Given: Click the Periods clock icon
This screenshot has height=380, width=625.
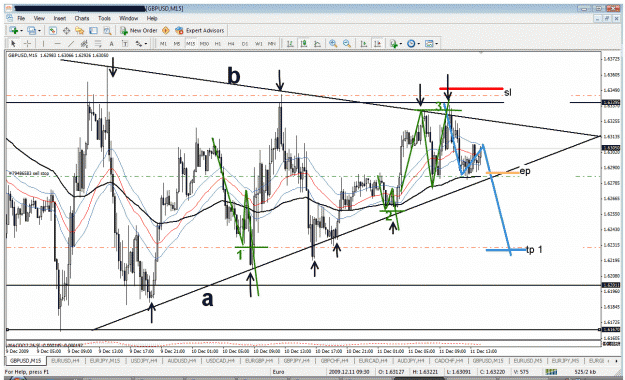Looking at the screenshot, I should [411, 43].
